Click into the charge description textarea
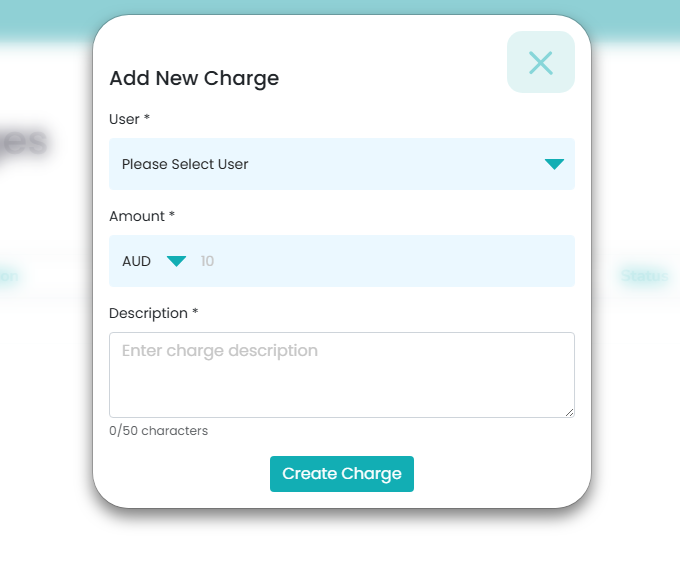This screenshot has height=576, width=680. 341,374
